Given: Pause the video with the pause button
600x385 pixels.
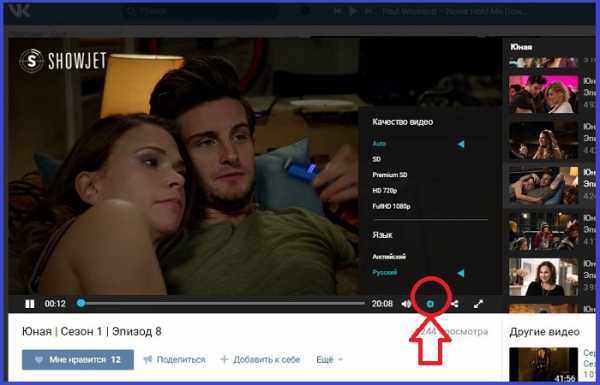Looking at the screenshot, I should [29, 304].
